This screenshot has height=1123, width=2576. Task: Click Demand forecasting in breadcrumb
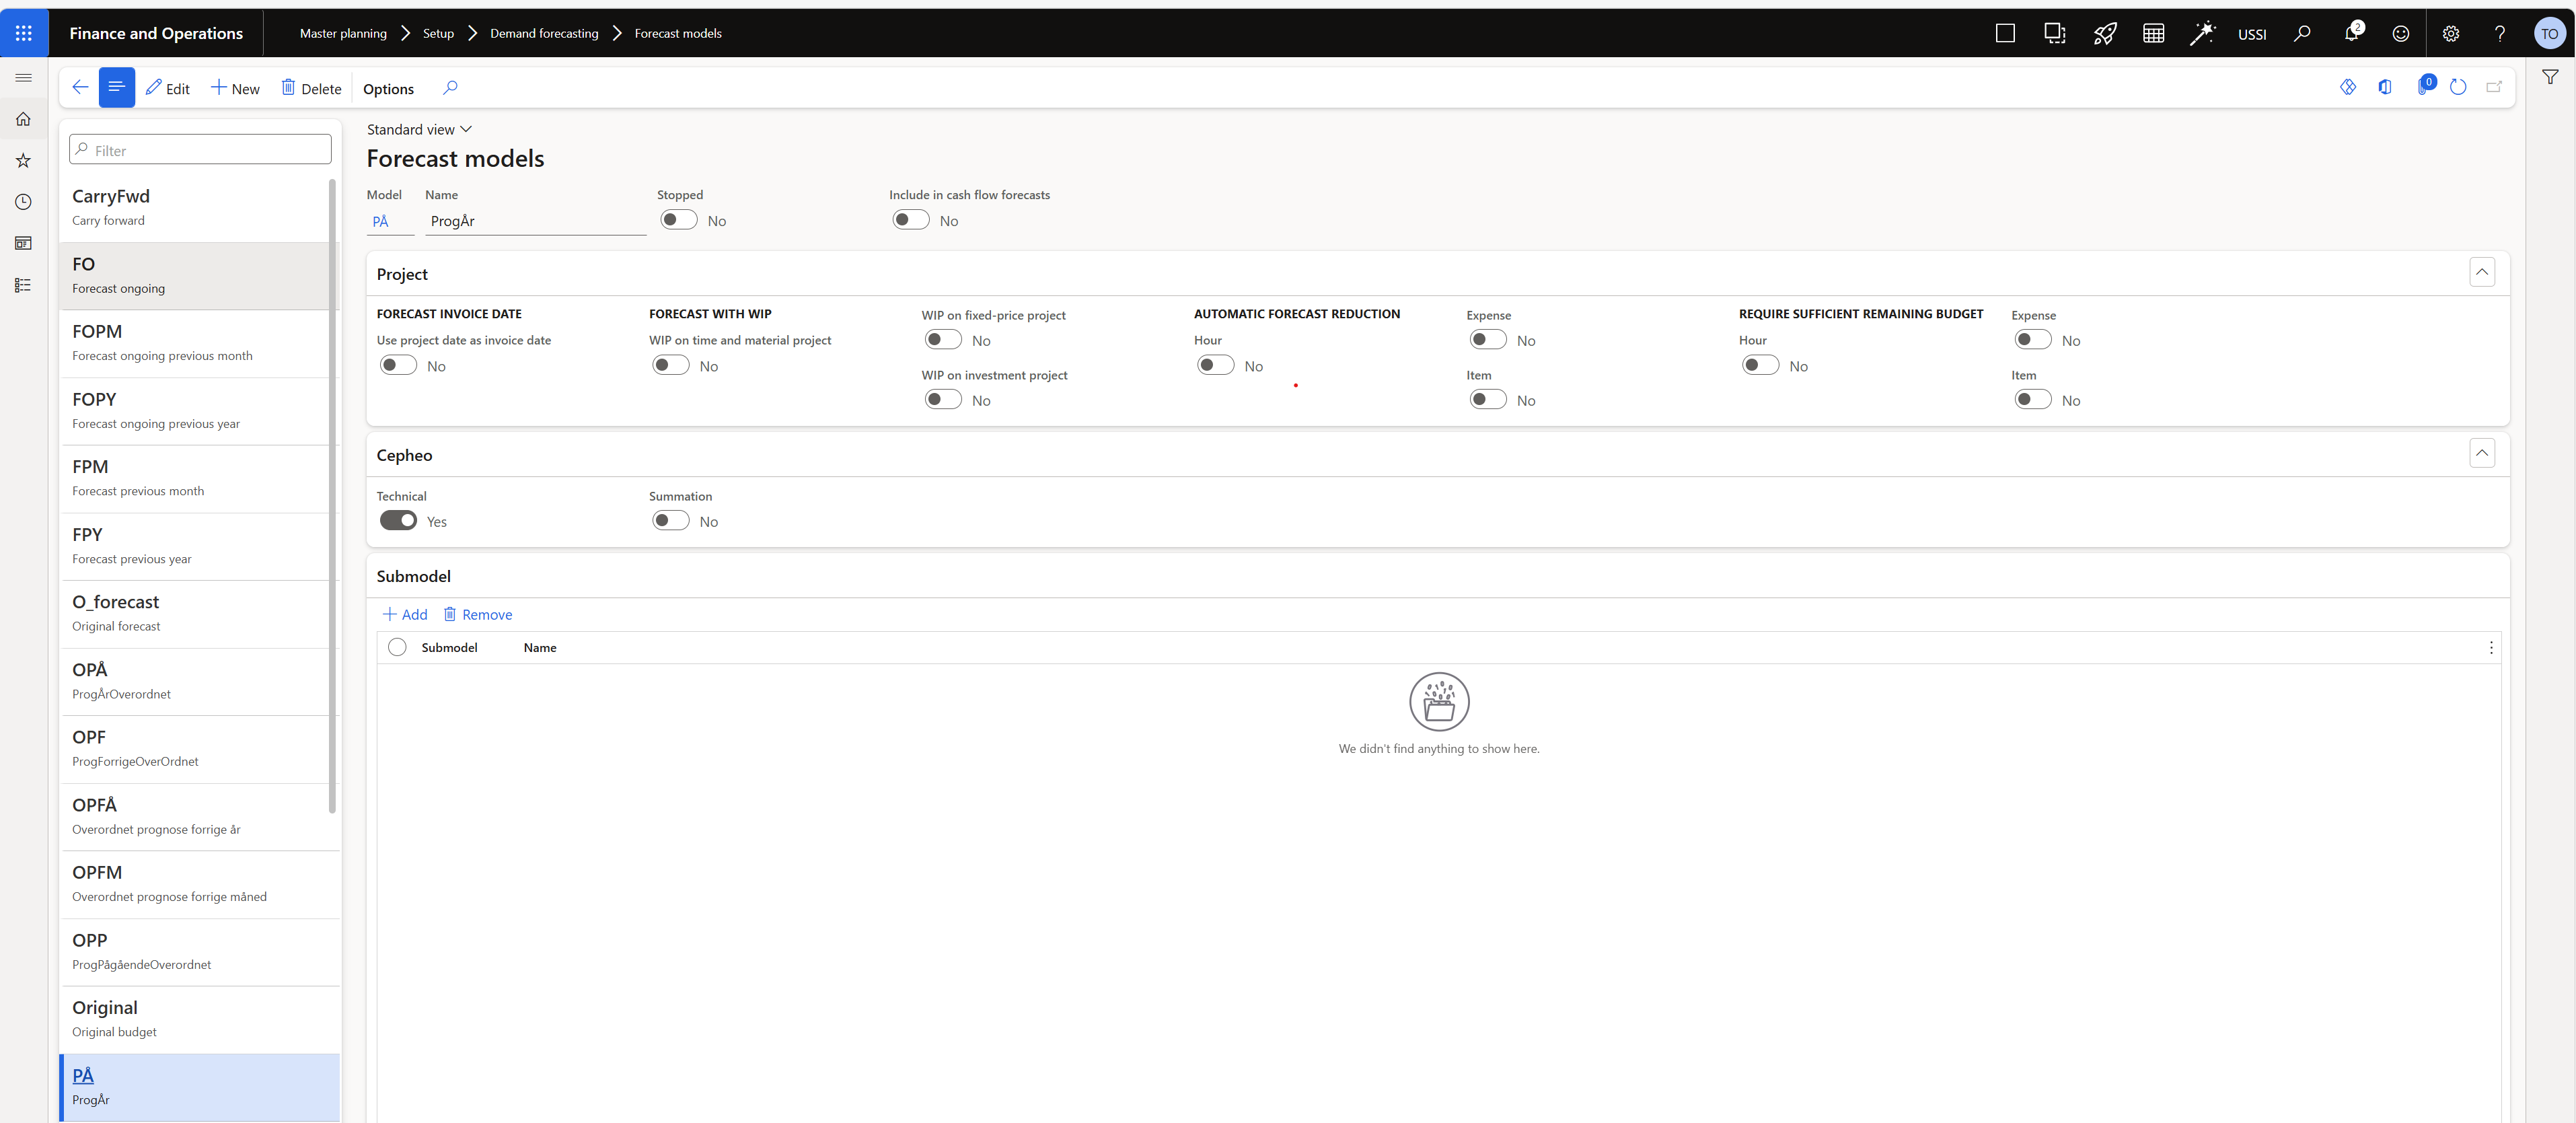pos(544,33)
